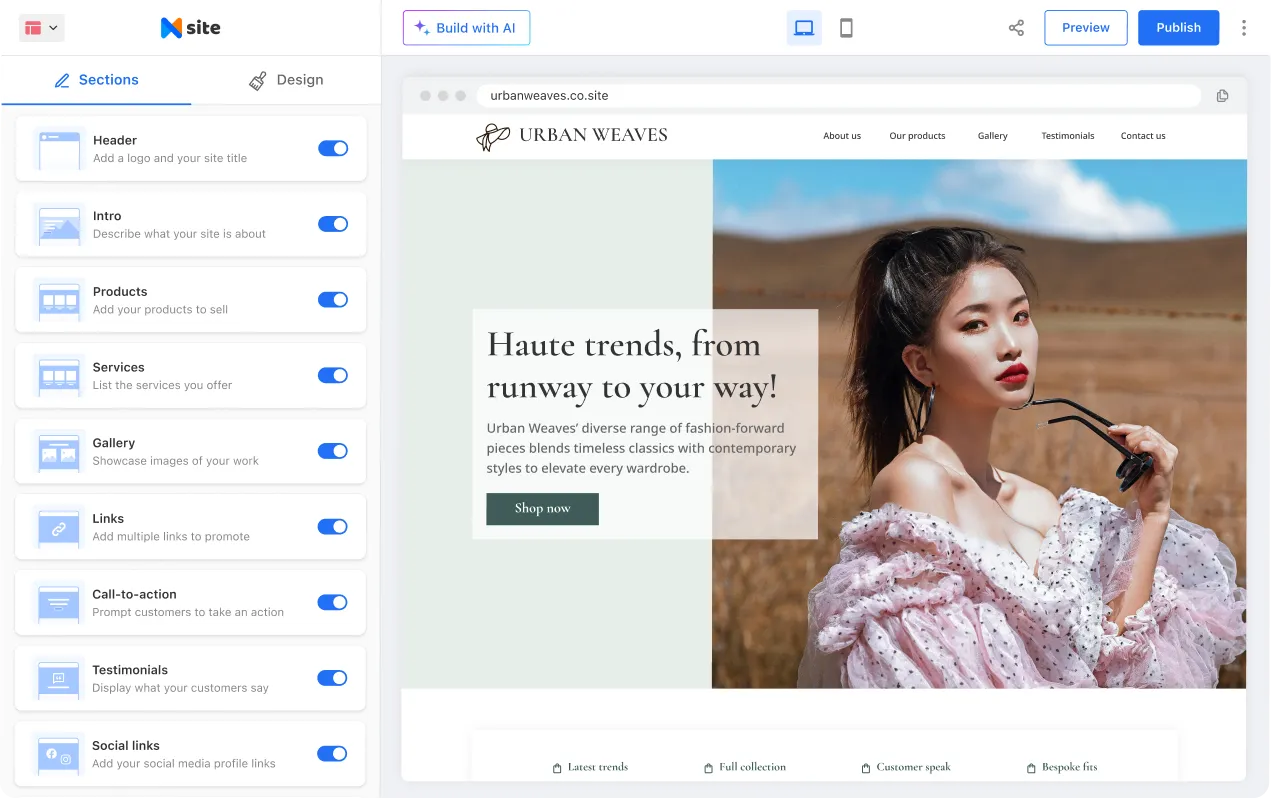
Task: Disable the Call-to-action section toggle
Action: coord(333,602)
